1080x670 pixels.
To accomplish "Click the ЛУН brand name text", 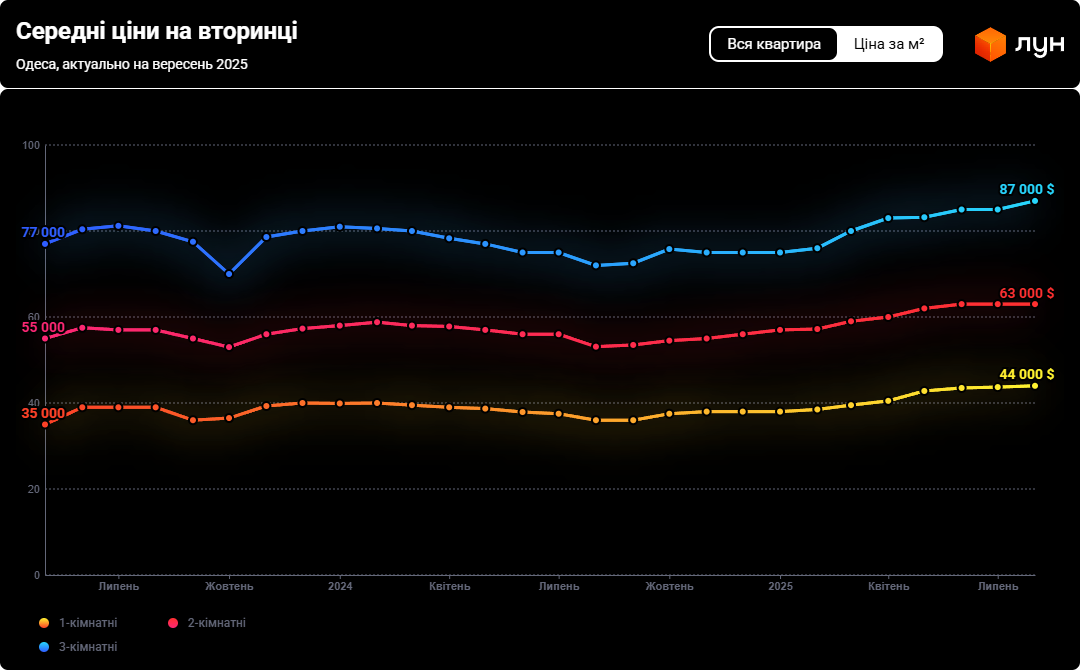I will [1040, 45].
